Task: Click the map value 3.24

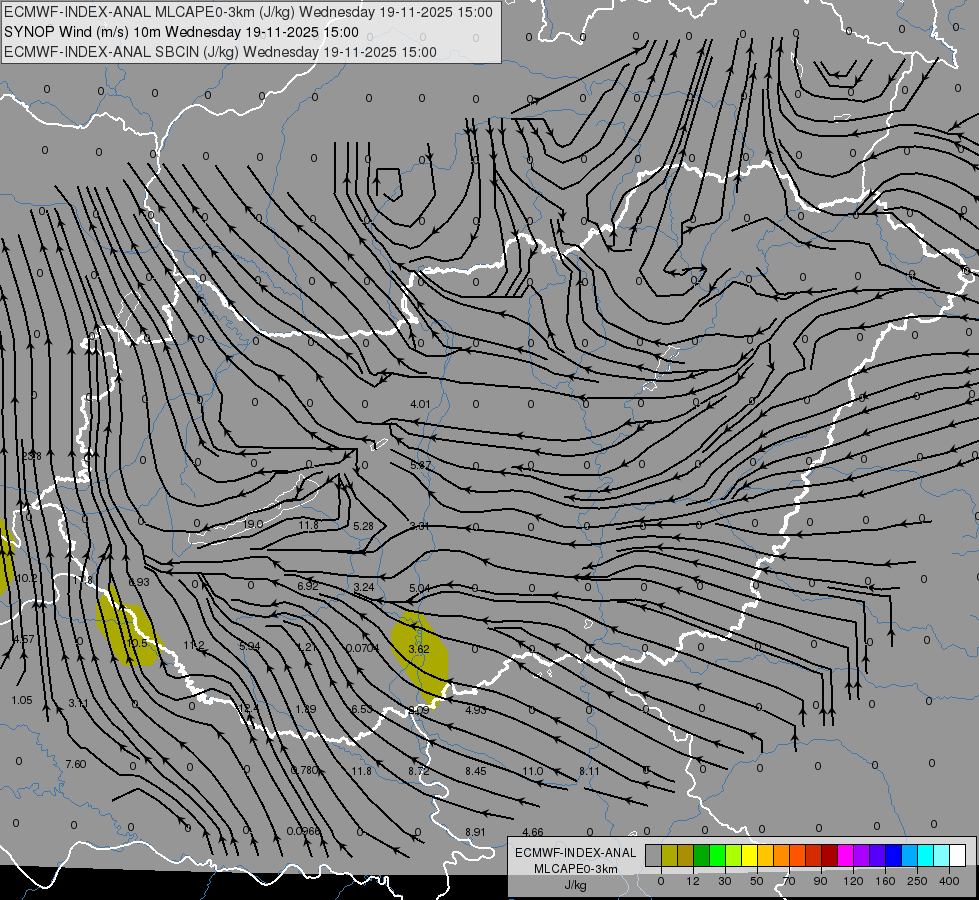Action: [364, 587]
